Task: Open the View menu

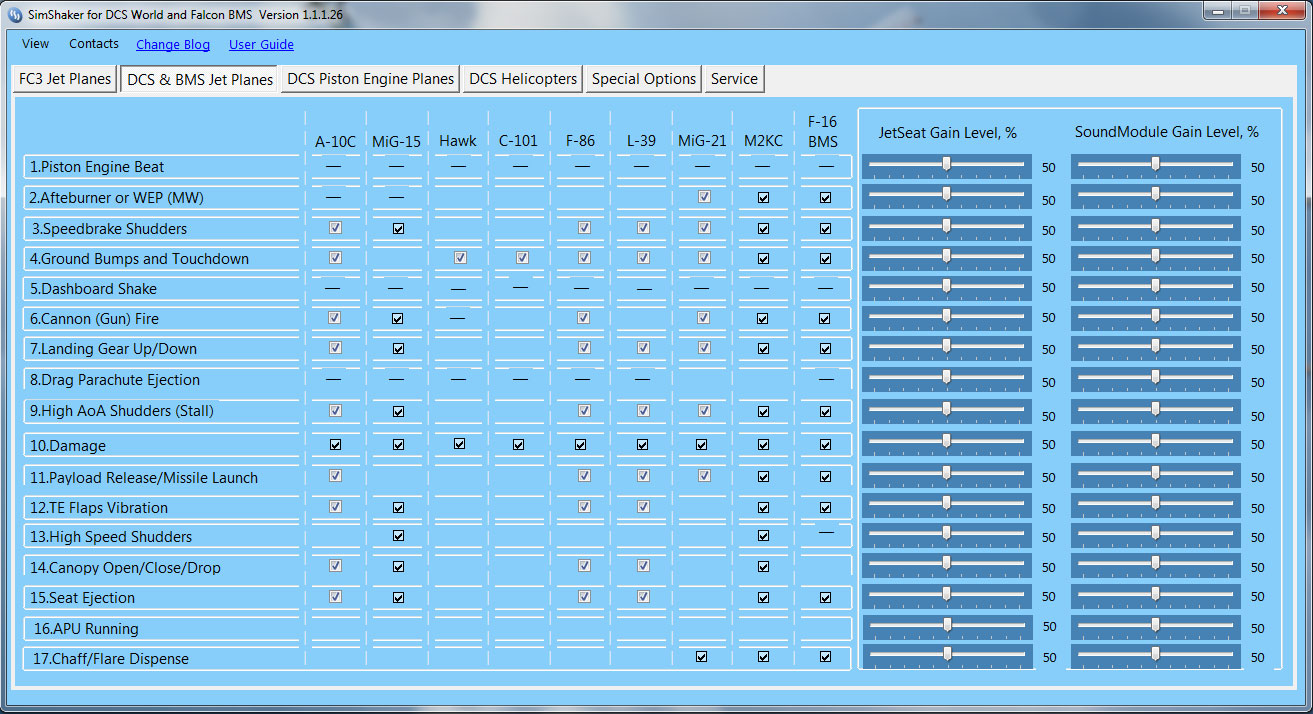Action: point(35,44)
